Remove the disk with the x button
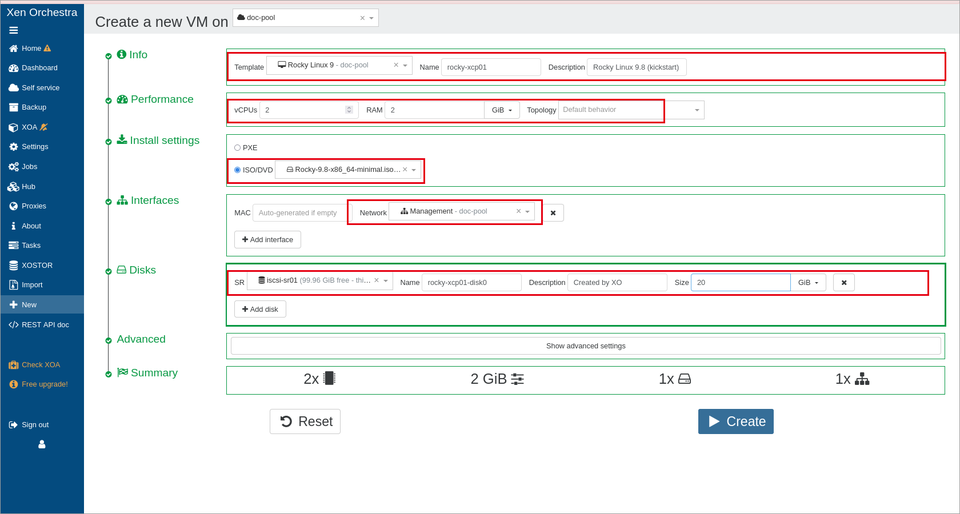 pos(844,283)
